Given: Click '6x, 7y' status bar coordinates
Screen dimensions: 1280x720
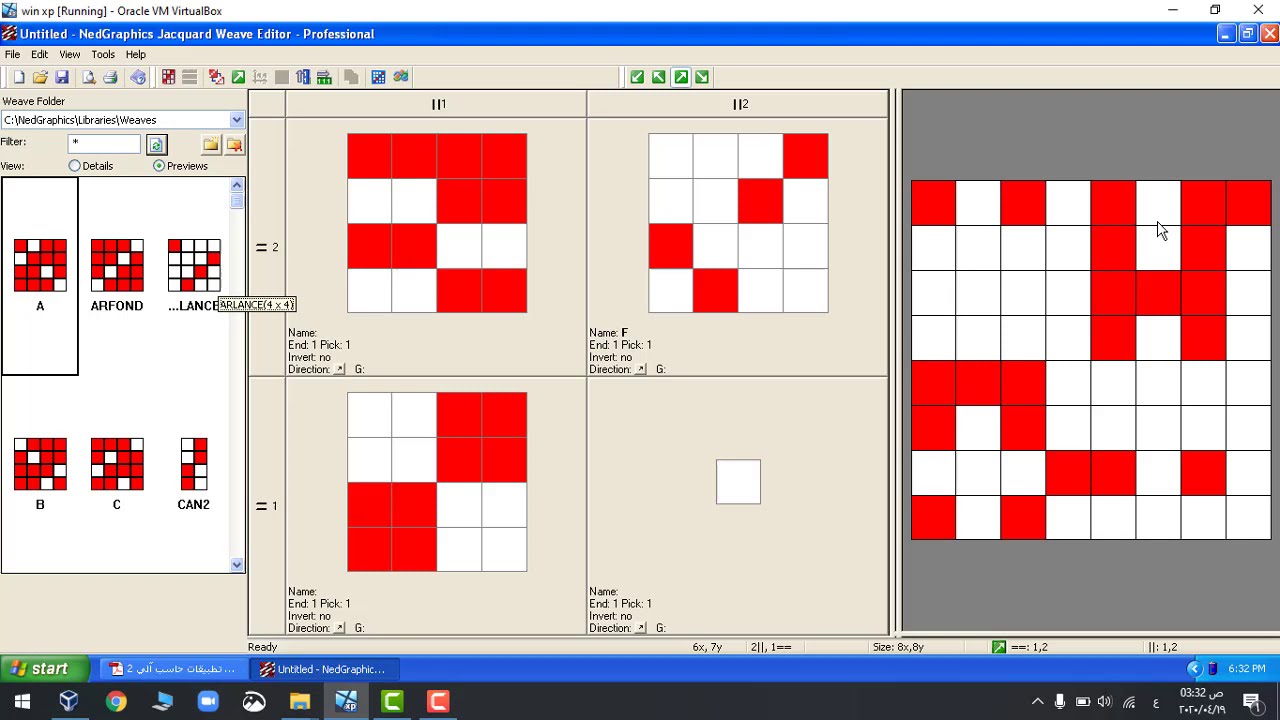Looking at the screenshot, I should coord(707,647).
